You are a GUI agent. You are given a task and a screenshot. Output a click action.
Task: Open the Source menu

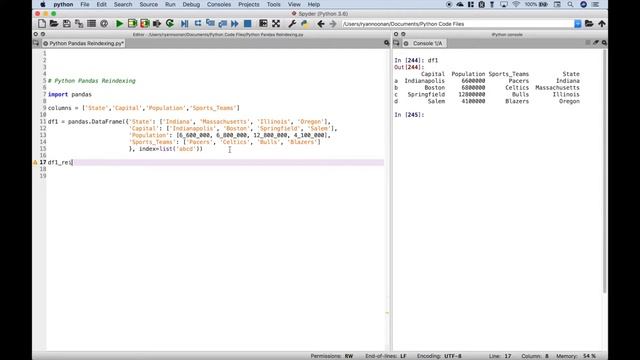(149, 4)
